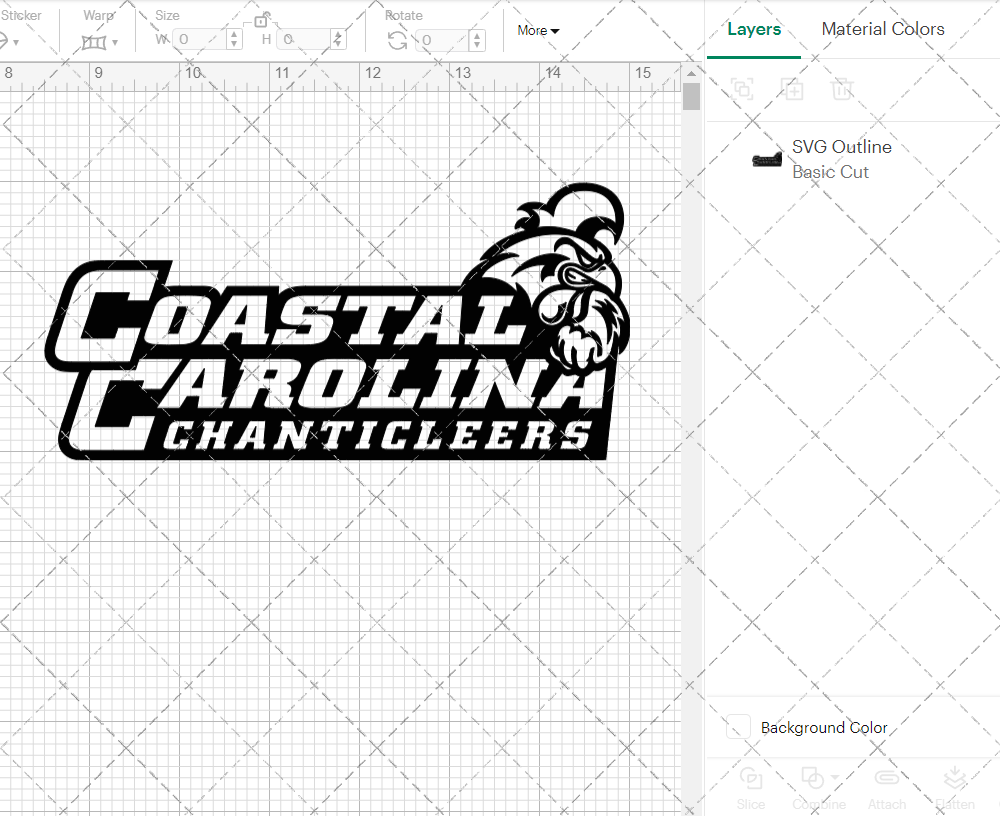Viewport: 1000px width, 816px height.
Task: Click the Group layers icon
Action: (742, 90)
